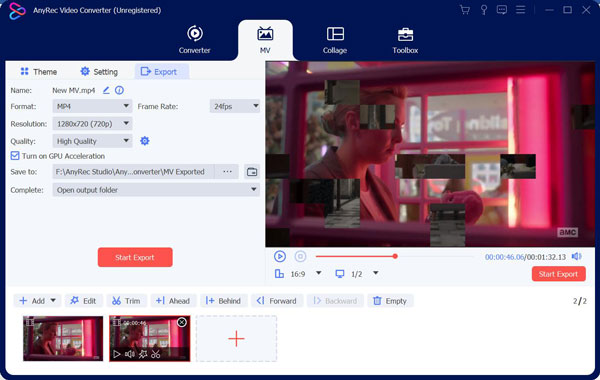Screen dimensions: 600x380
Task: Open the feedback chat icon
Action: (502, 10)
